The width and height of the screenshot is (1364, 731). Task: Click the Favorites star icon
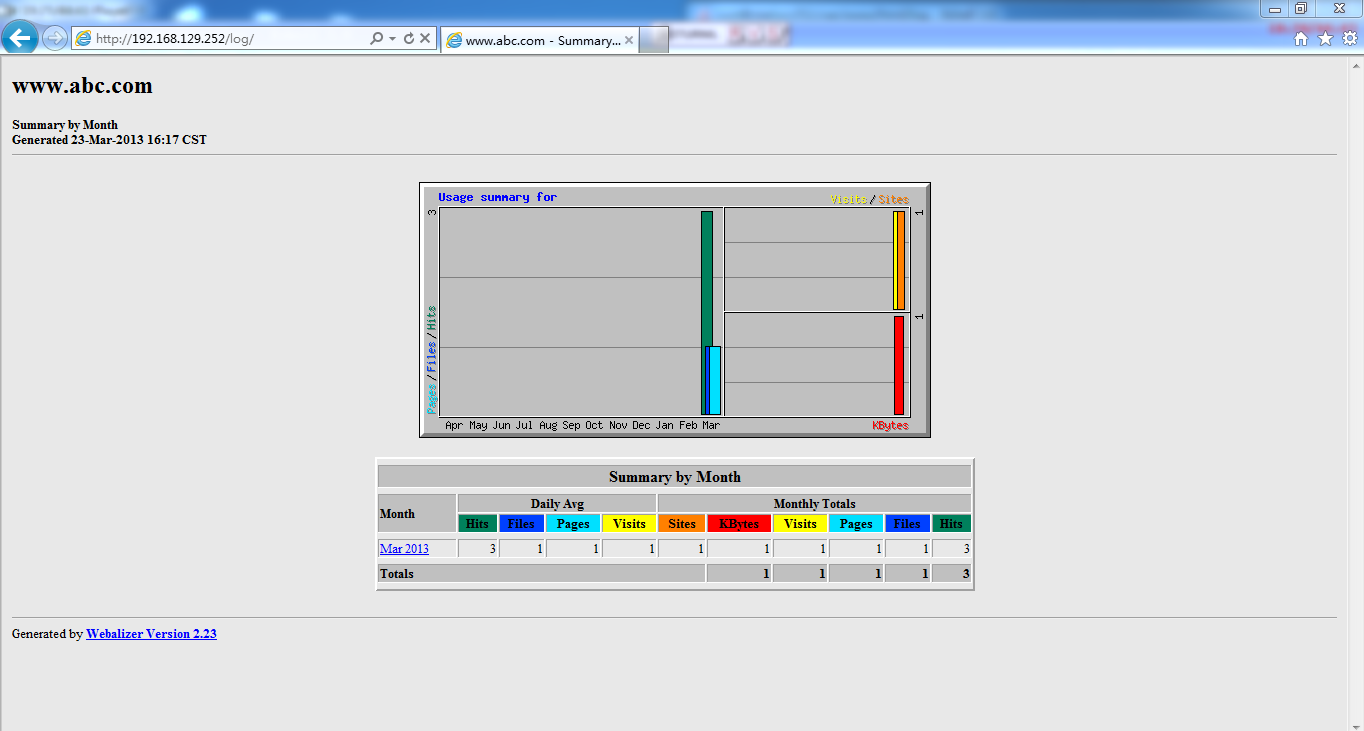pos(1325,39)
